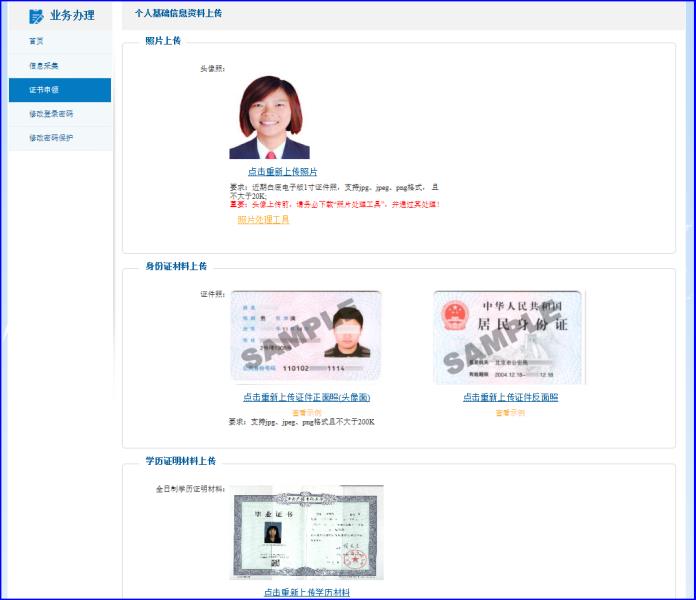696x600 pixels.
Task: Click the ID card front sample image
Action: pyautogui.click(x=306, y=337)
